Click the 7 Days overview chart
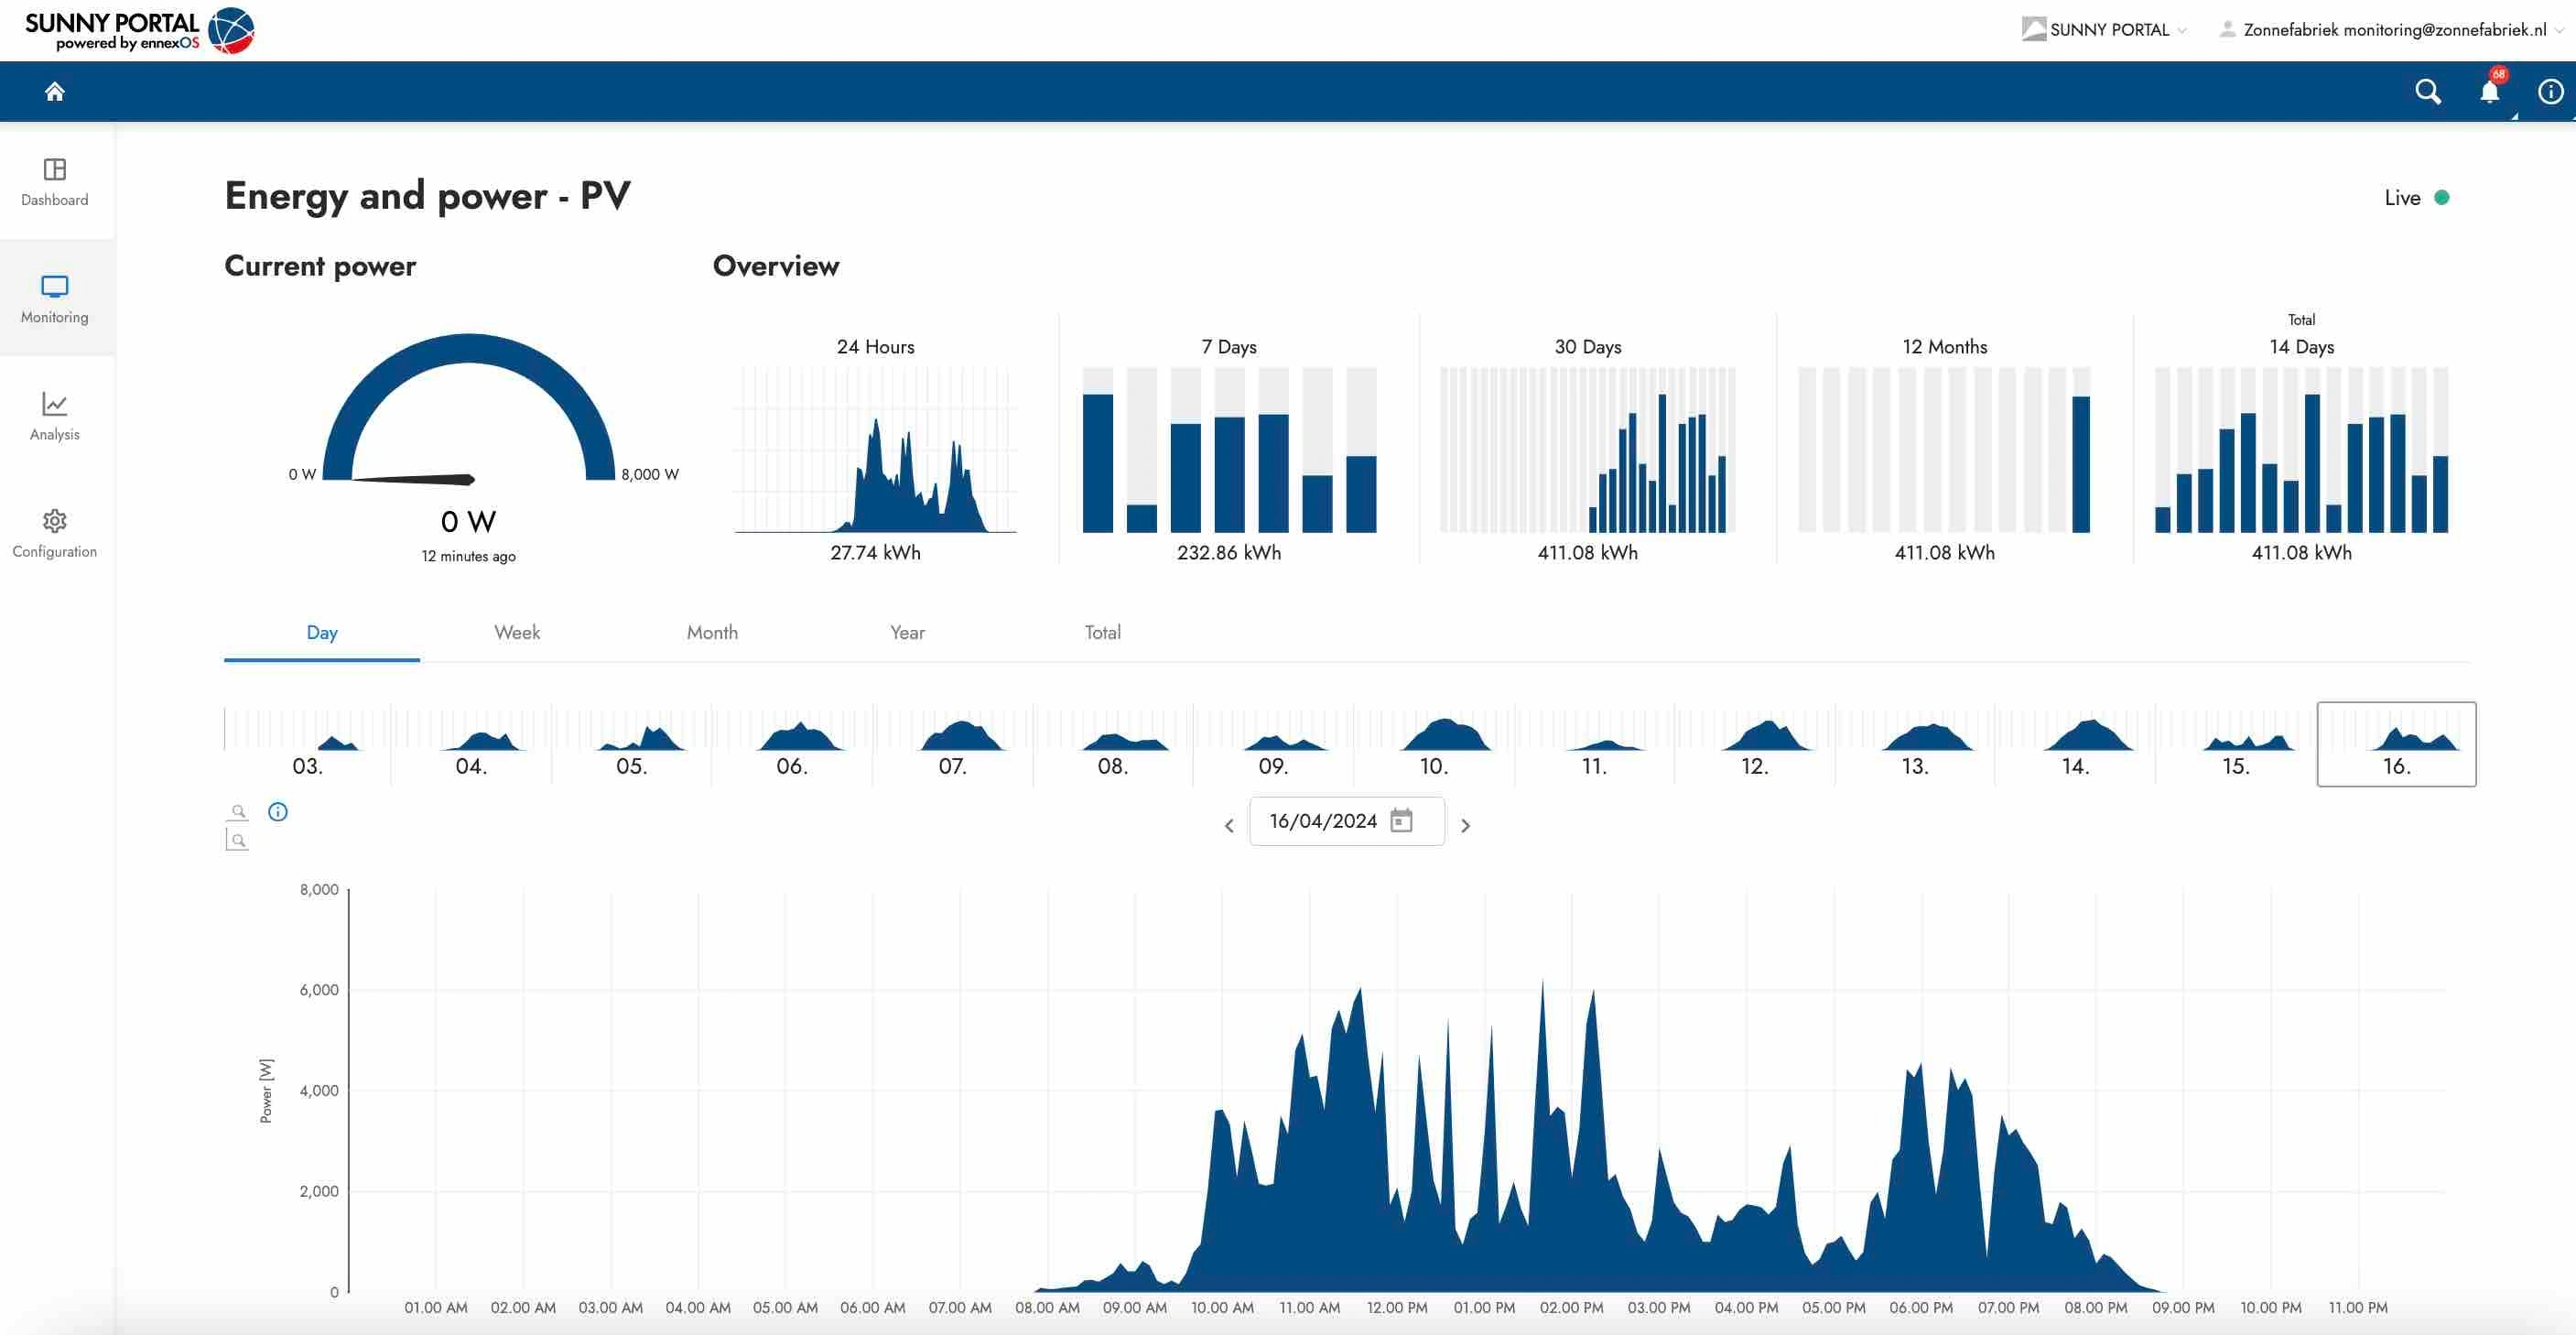The image size is (2576, 1335). click(1229, 450)
